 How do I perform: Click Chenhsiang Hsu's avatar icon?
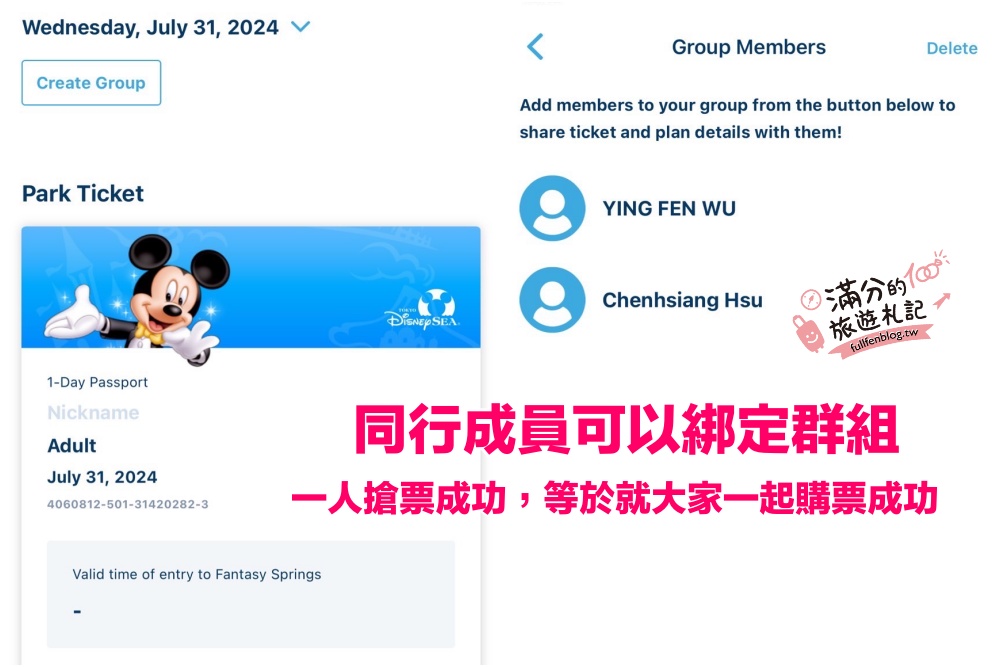pyautogui.click(x=552, y=300)
